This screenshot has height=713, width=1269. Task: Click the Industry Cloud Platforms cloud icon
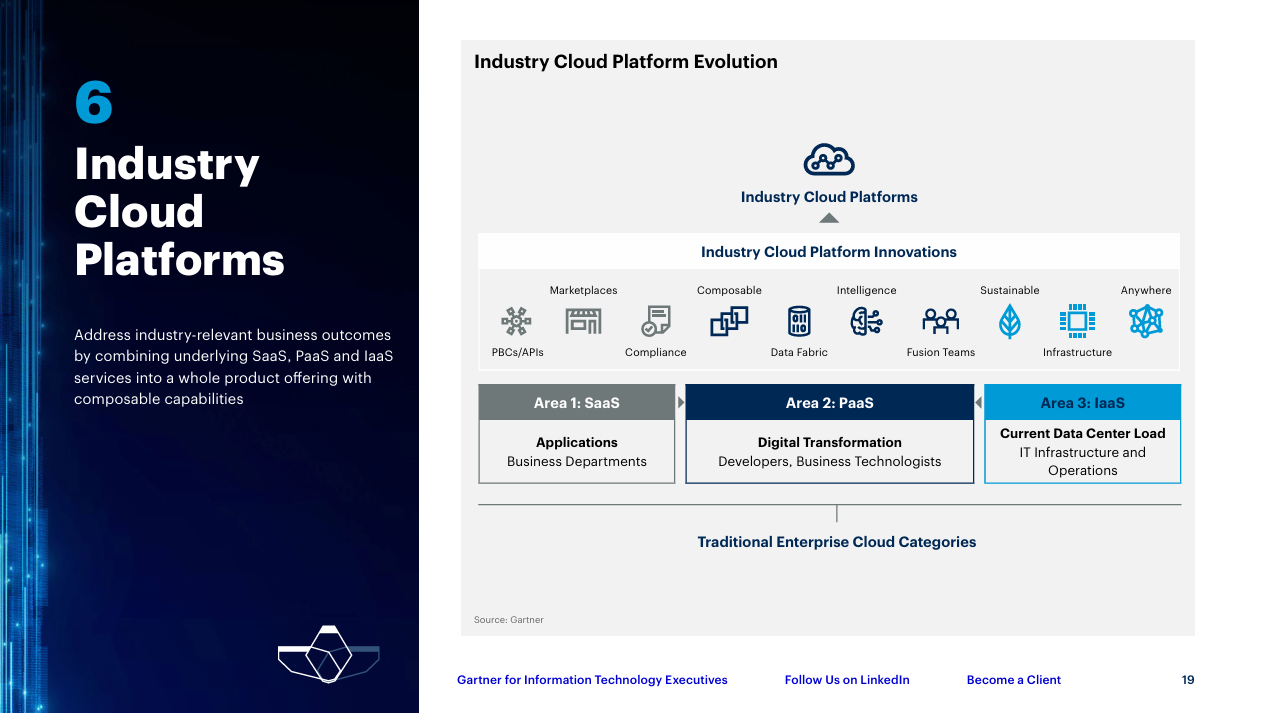pyautogui.click(x=829, y=160)
